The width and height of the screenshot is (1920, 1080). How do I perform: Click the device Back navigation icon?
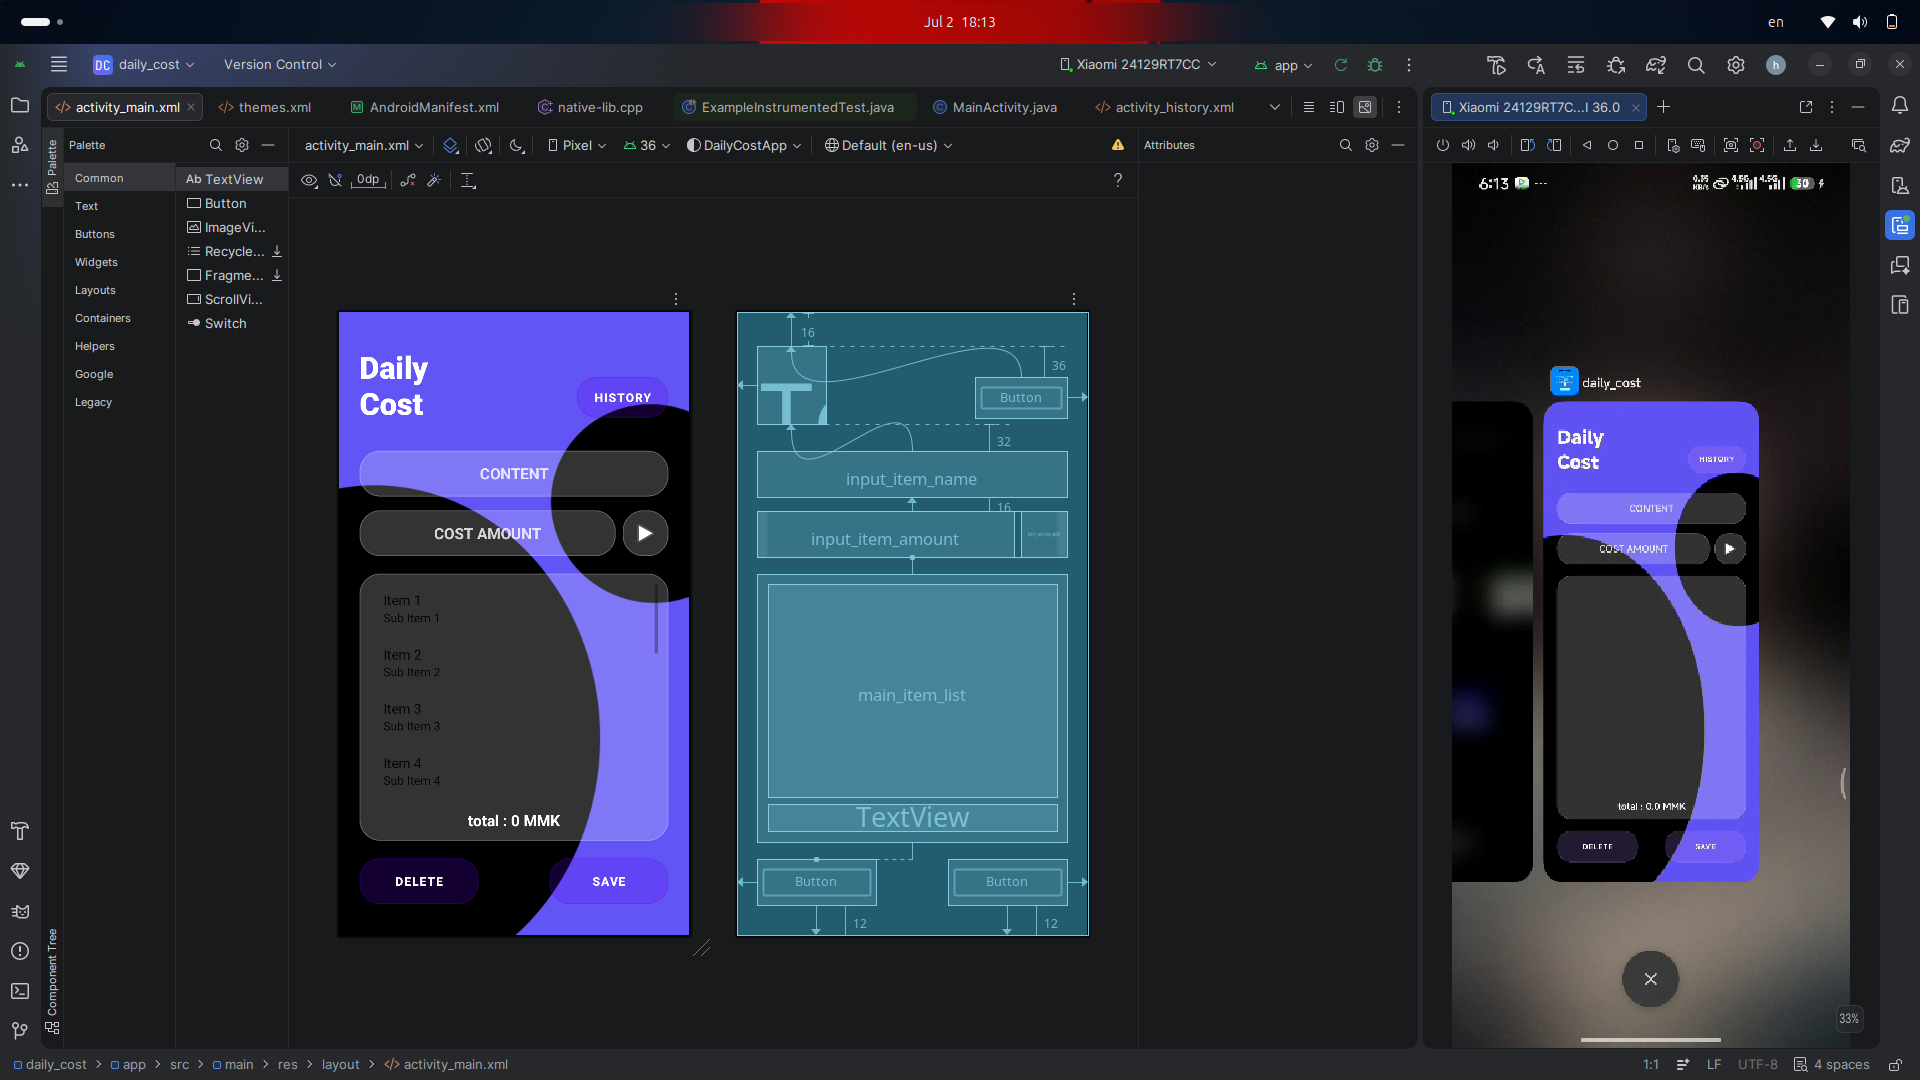[x=1587, y=145]
